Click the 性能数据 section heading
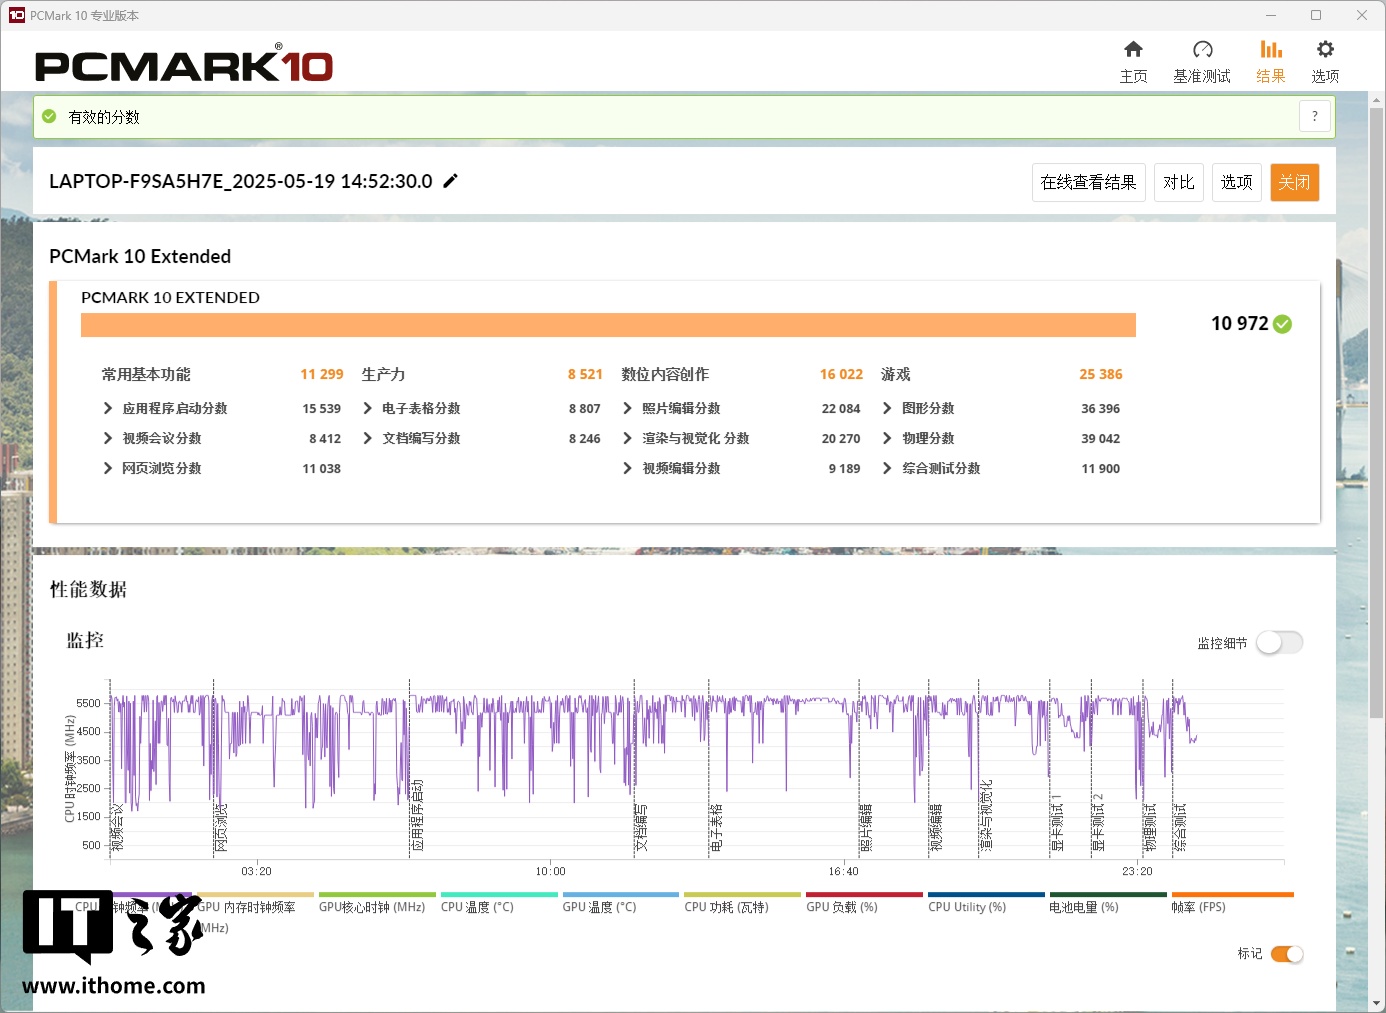This screenshot has height=1013, width=1386. 88,589
